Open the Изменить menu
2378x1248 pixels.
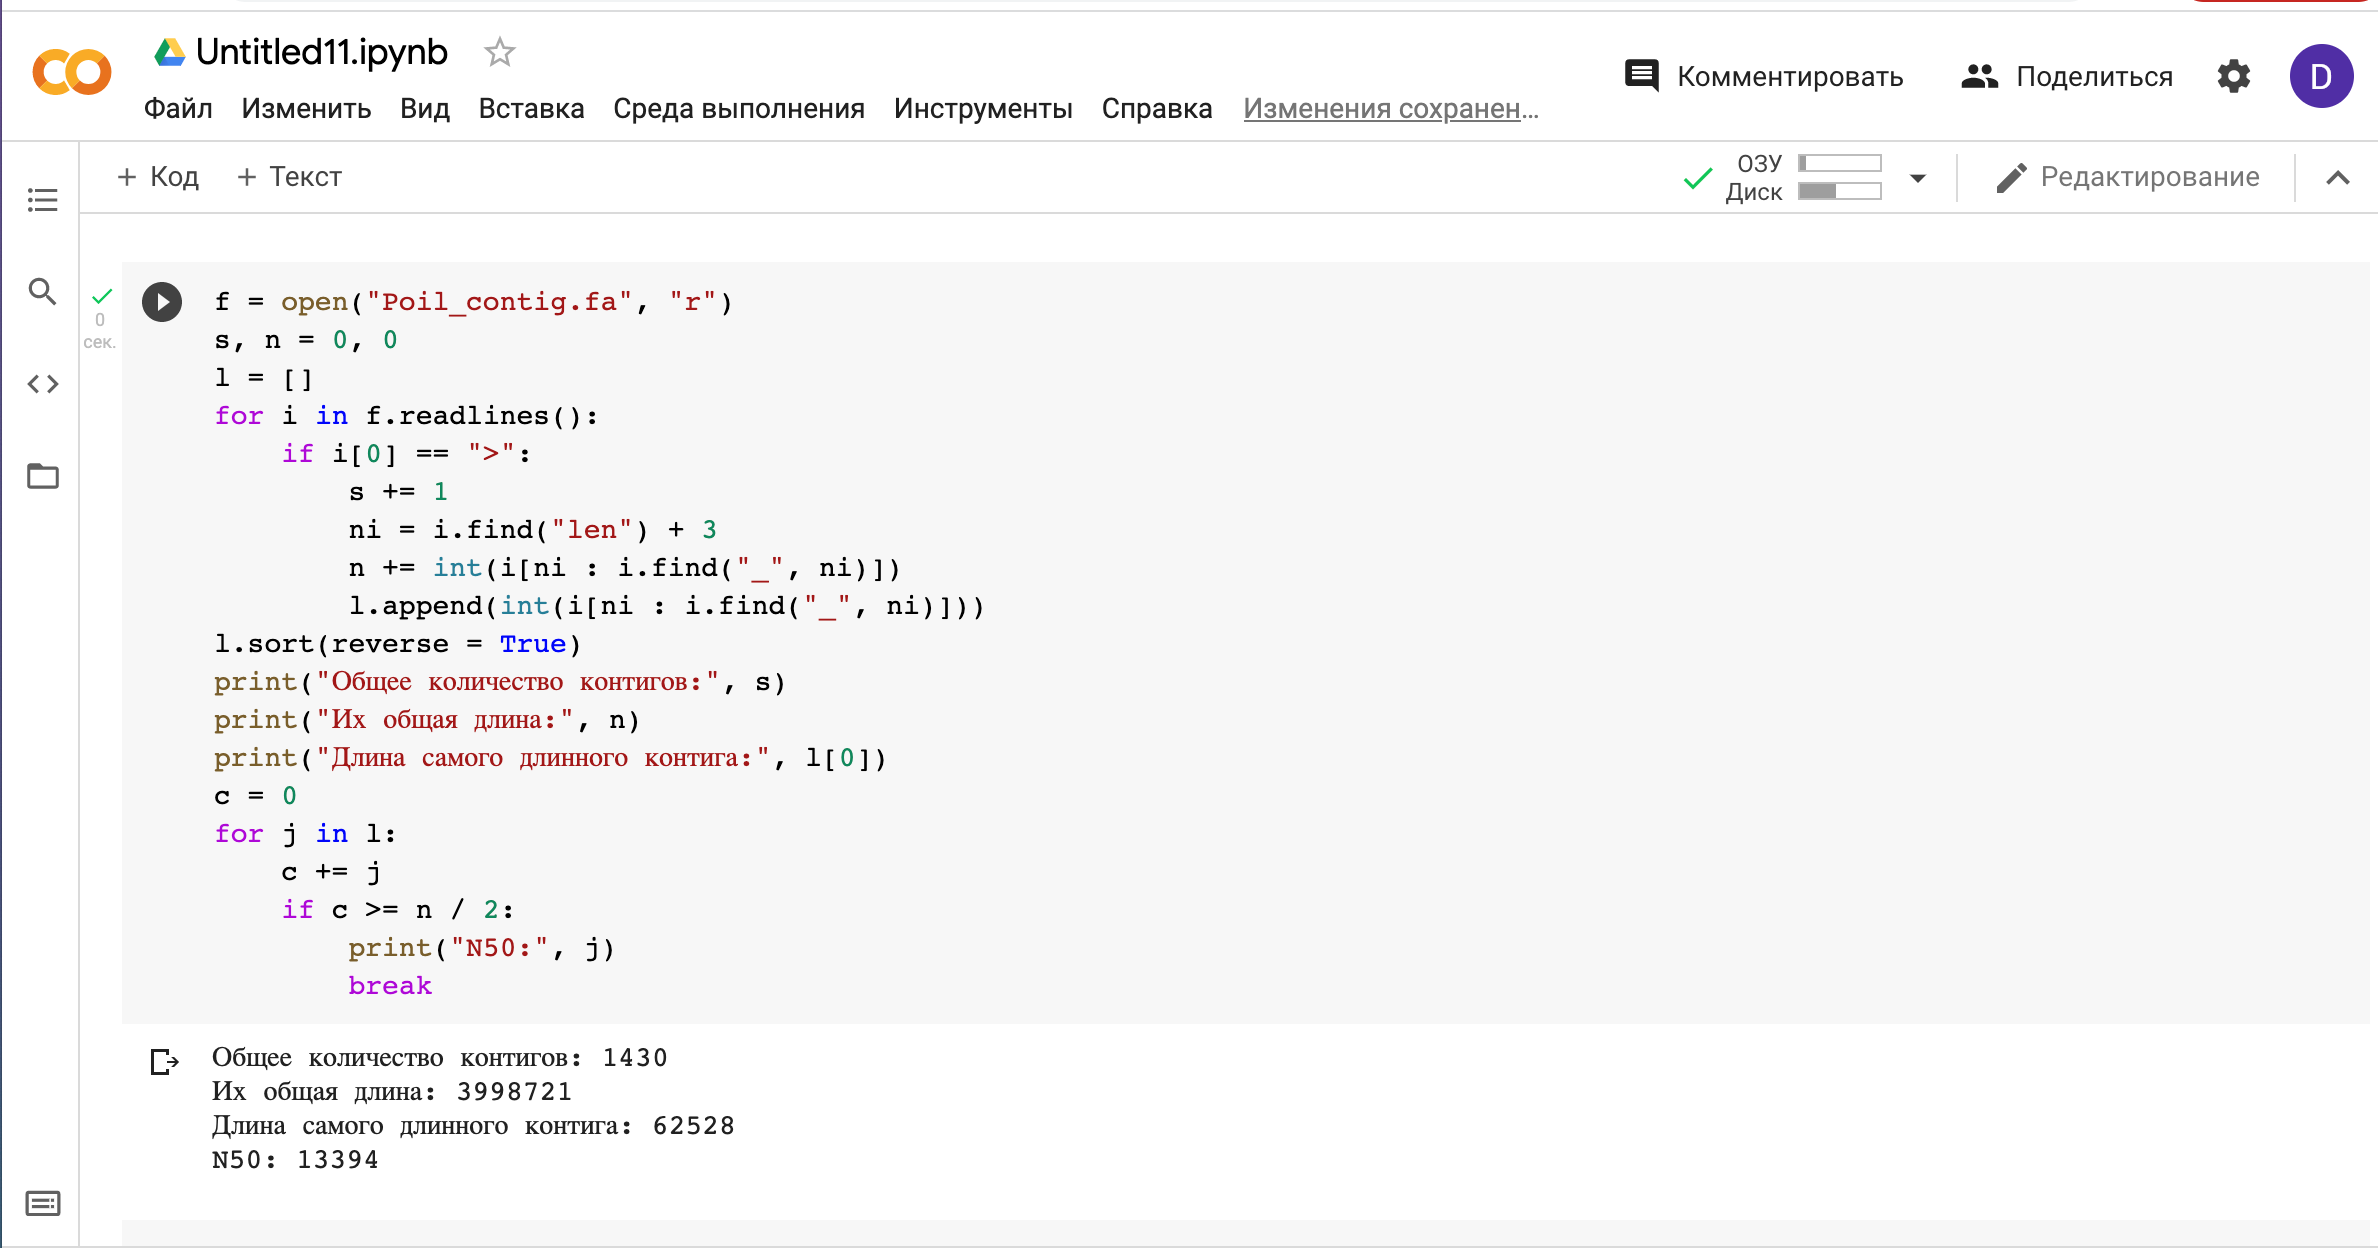(x=306, y=108)
